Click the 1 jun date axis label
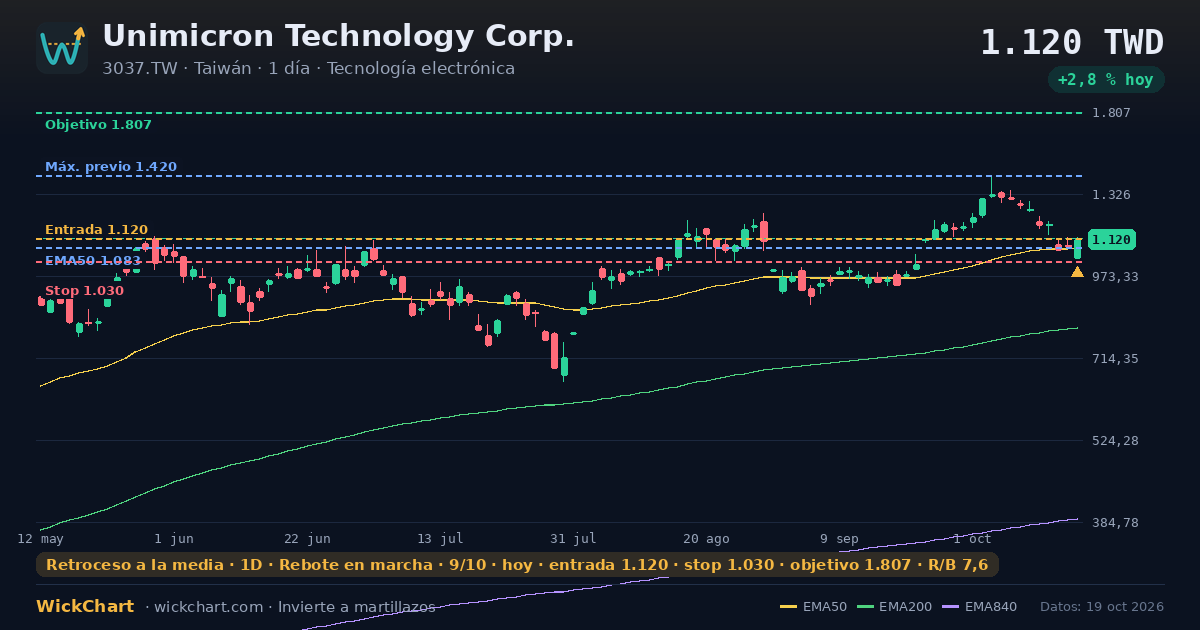The height and width of the screenshot is (630, 1200). click(x=174, y=539)
